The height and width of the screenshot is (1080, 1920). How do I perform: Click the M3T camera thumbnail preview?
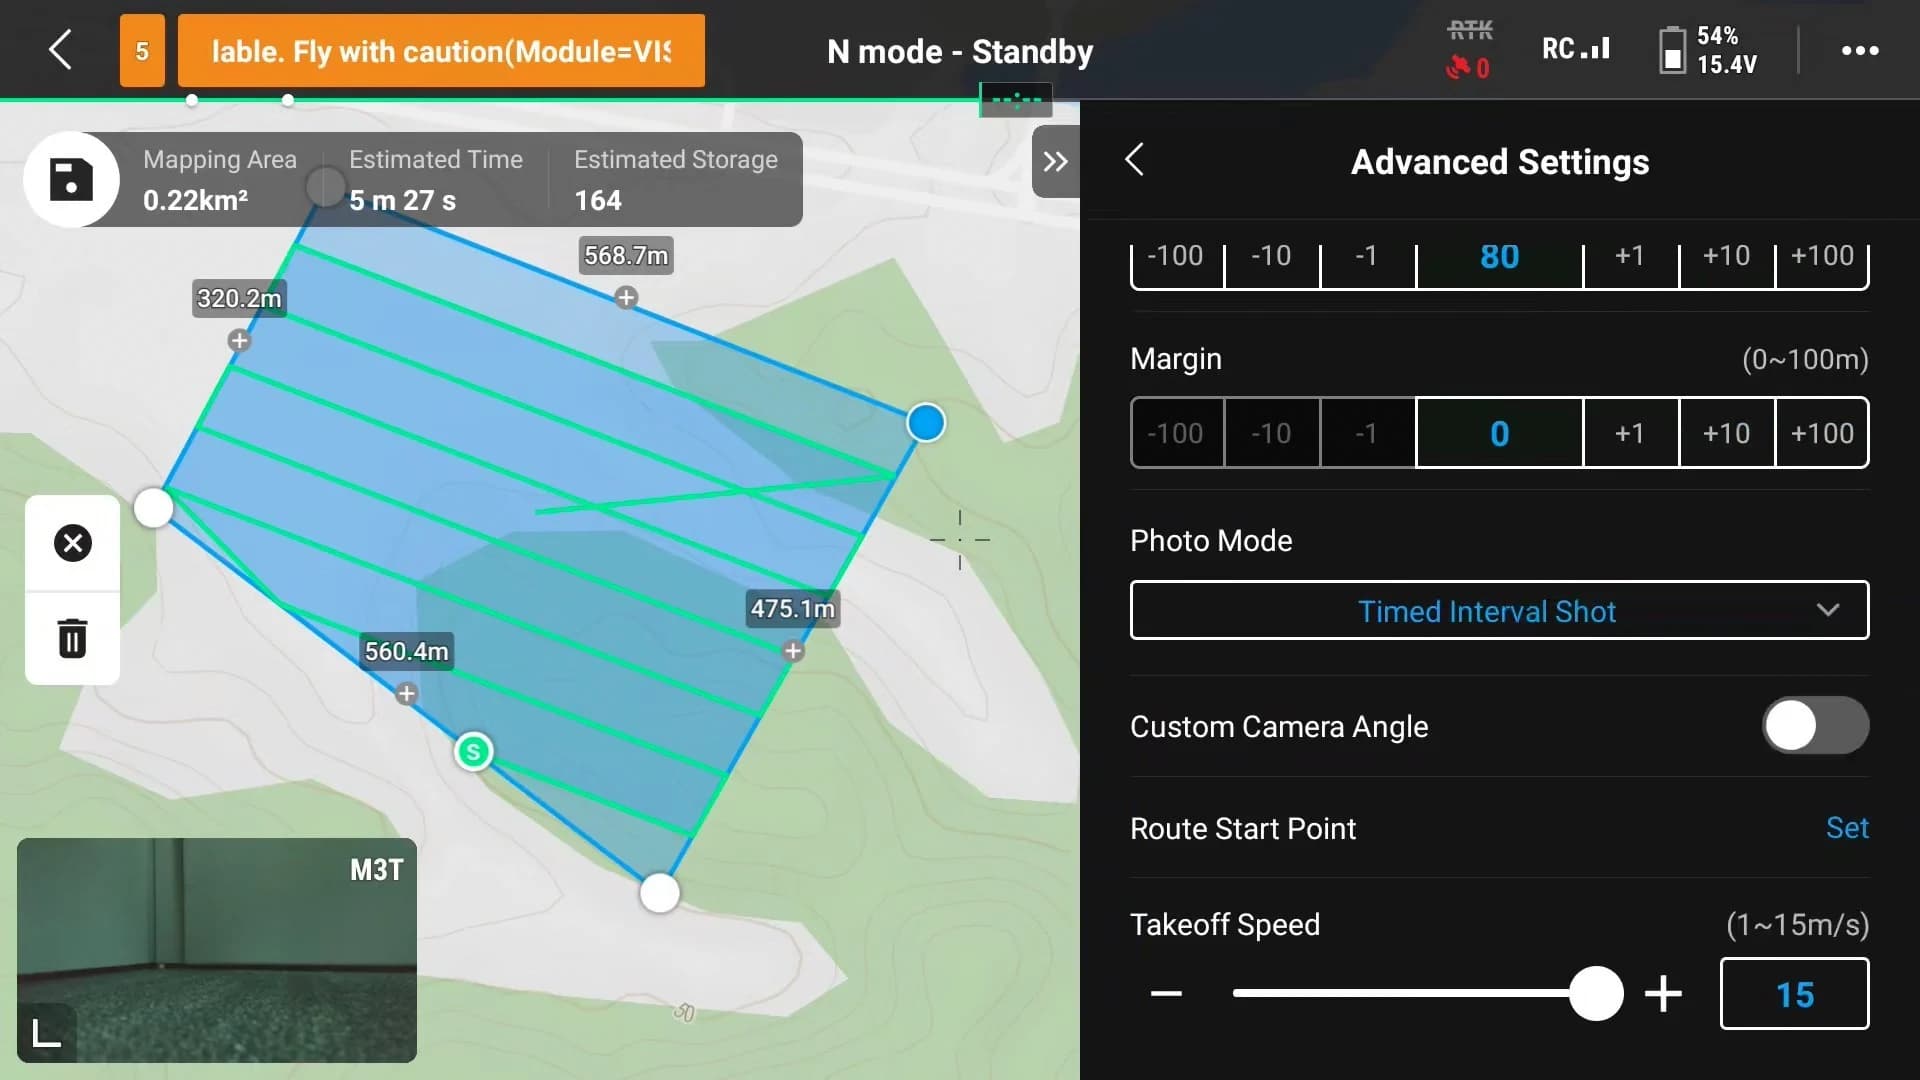(x=216, y=949)
